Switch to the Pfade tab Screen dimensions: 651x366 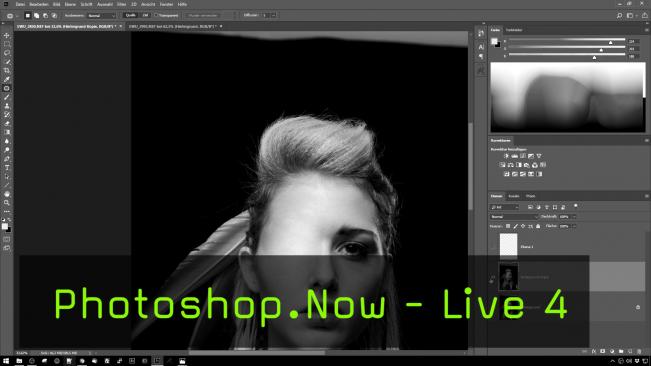click(531, 196)
